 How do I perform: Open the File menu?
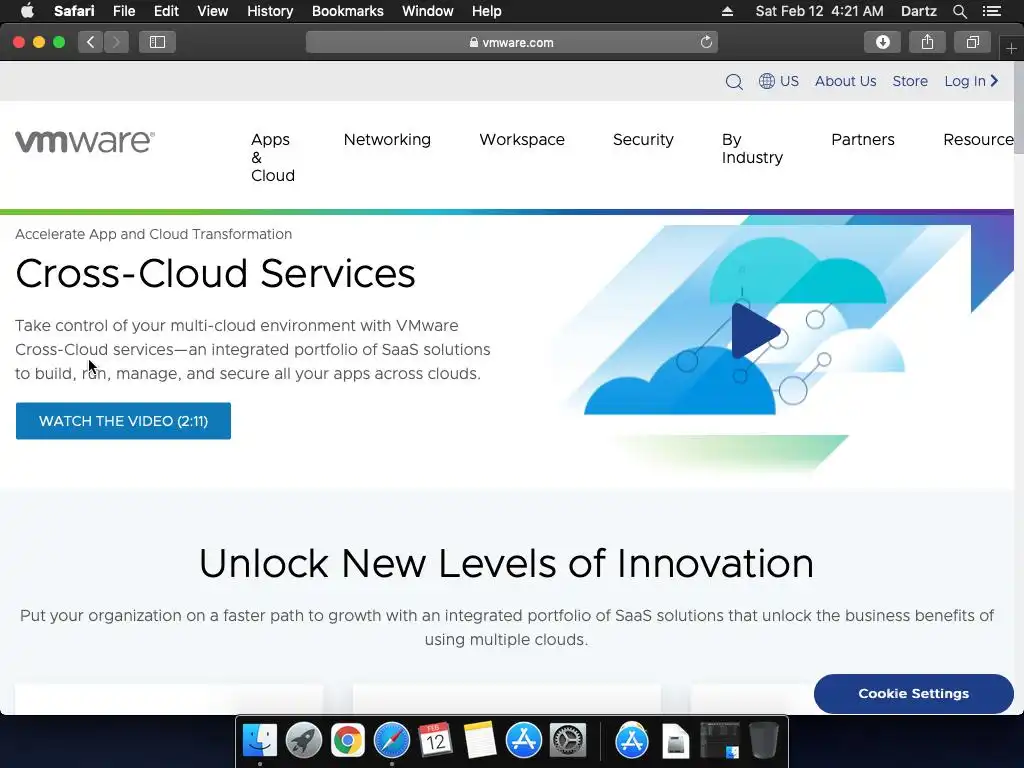123,11
